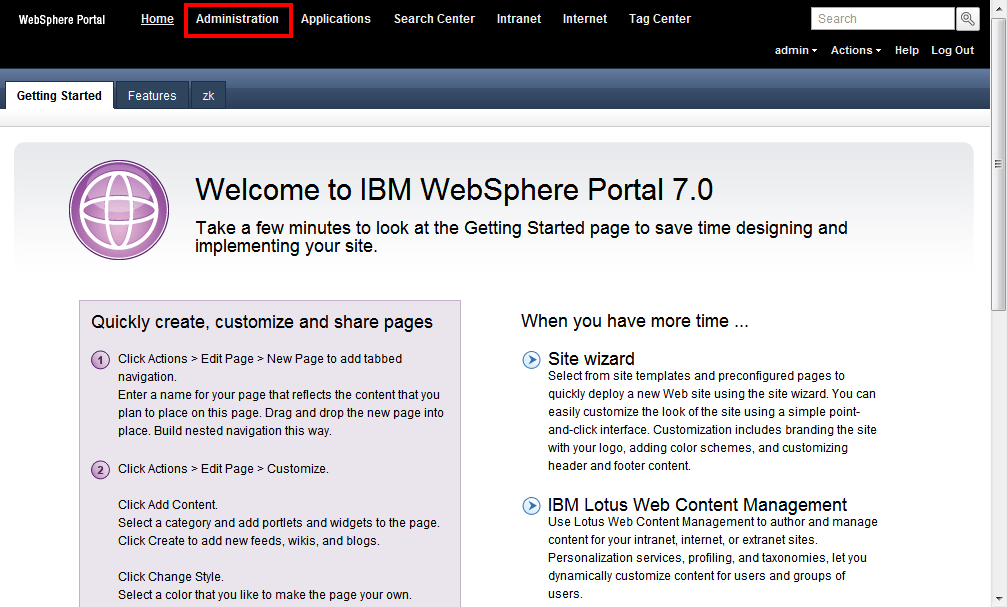Click the 'Click Add Content.' text

click(x=168, y=505)
